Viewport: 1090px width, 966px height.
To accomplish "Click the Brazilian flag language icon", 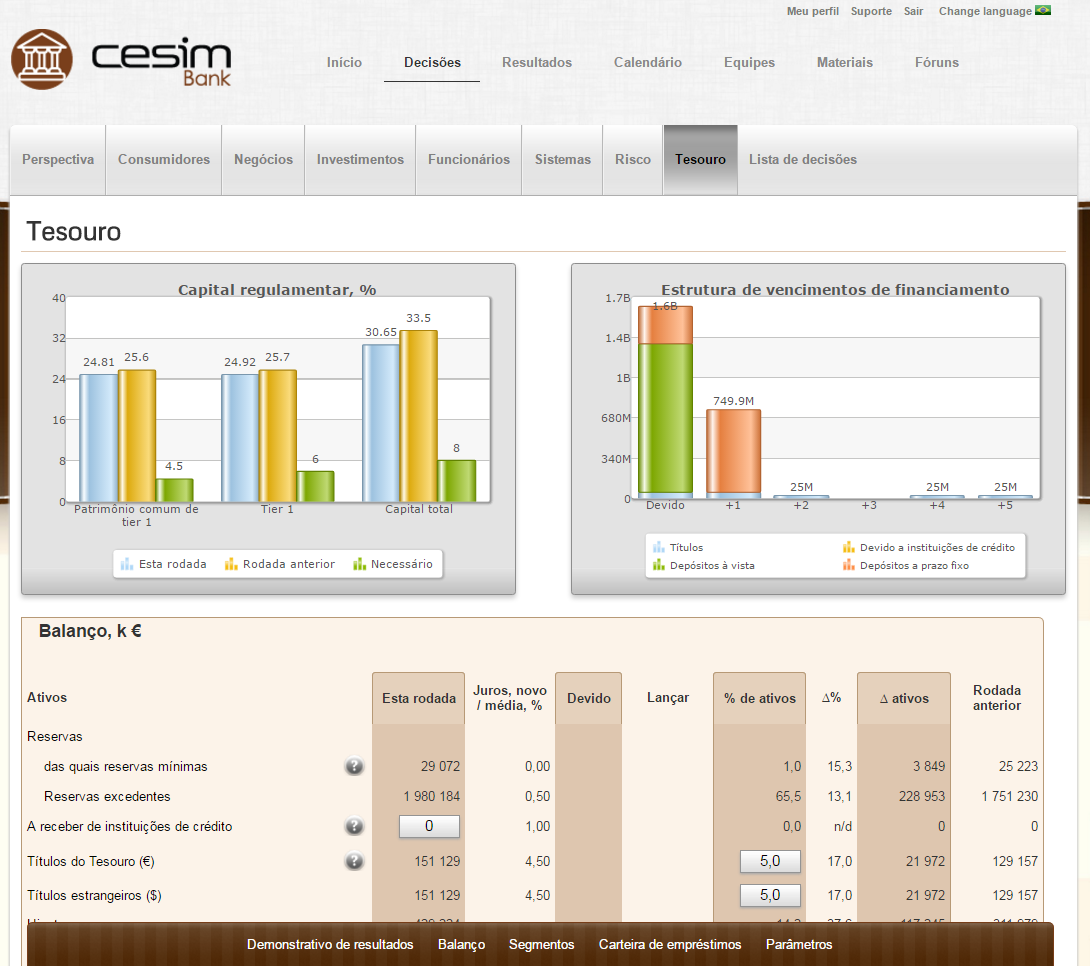I will 1043,11.
